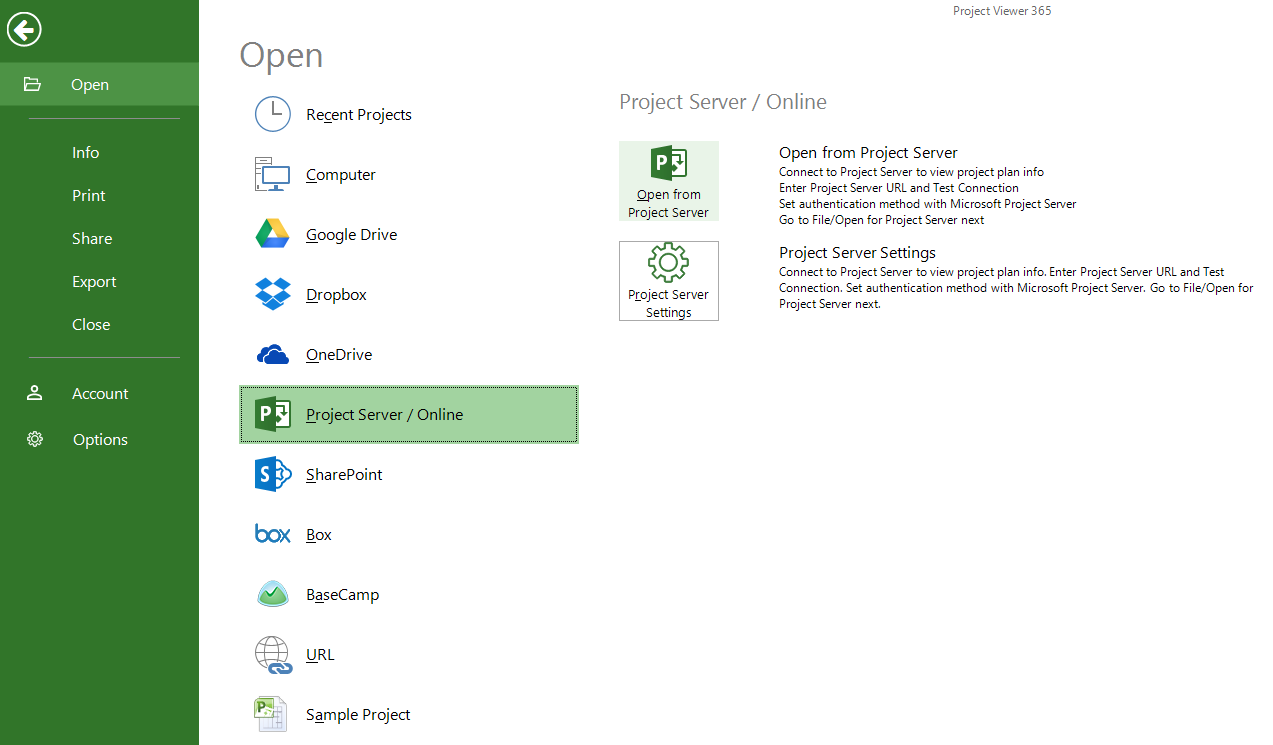
Task: Click the Computer monitor icon
Action: click(272, 174)
